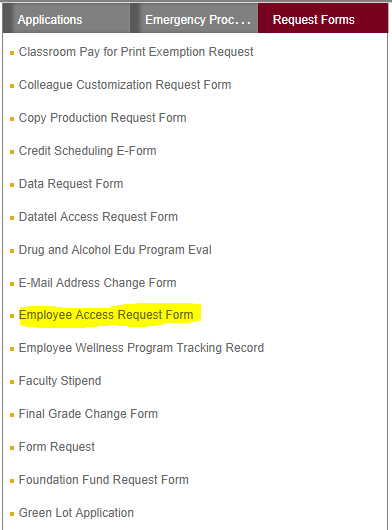Open the Credit Scheduling E-Form

88,151
